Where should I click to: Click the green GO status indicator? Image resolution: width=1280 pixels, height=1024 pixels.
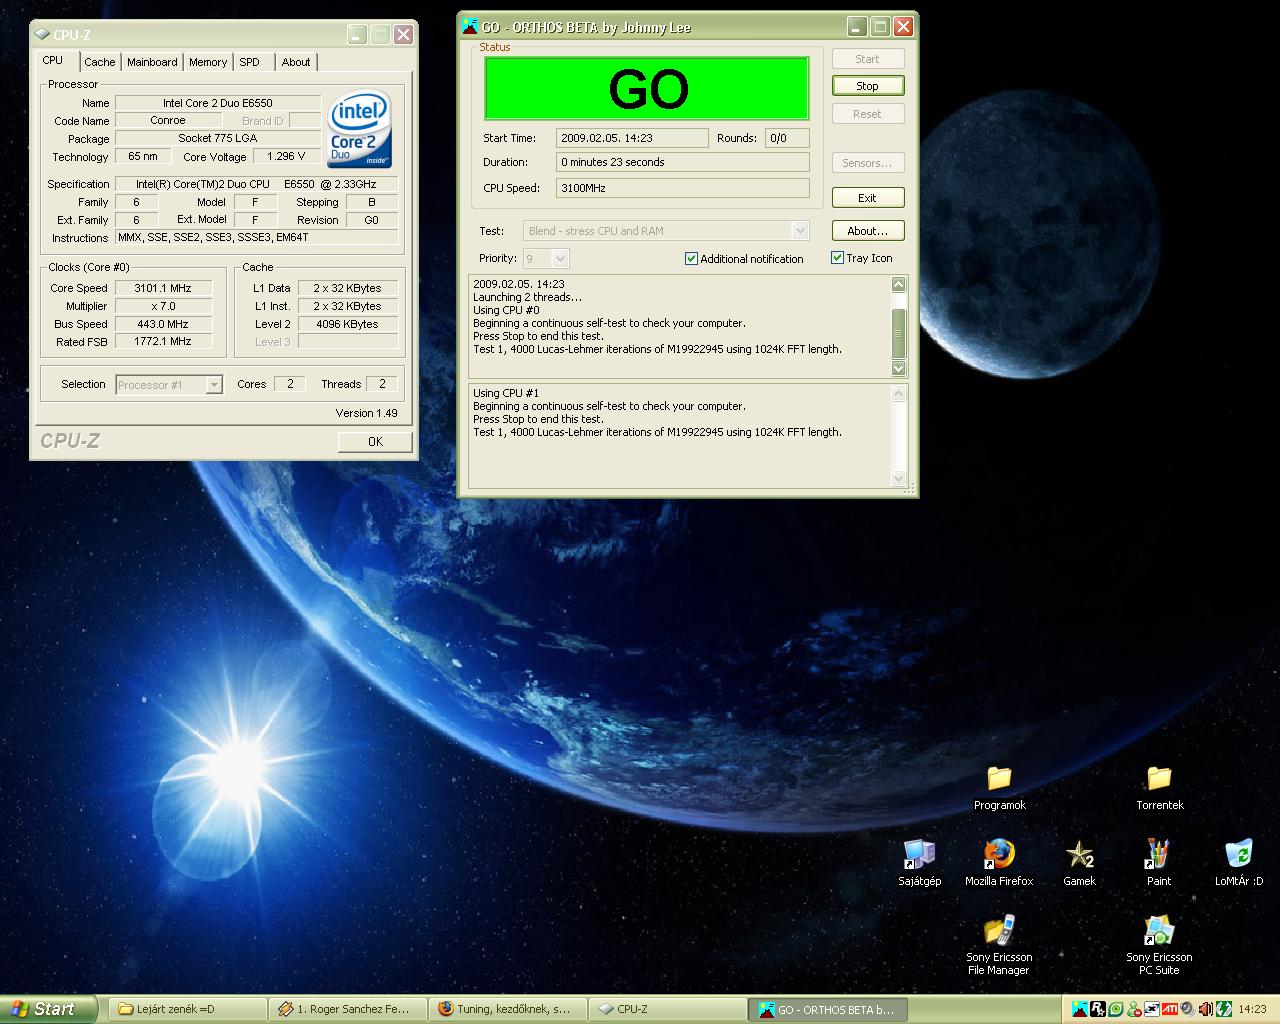647,88
